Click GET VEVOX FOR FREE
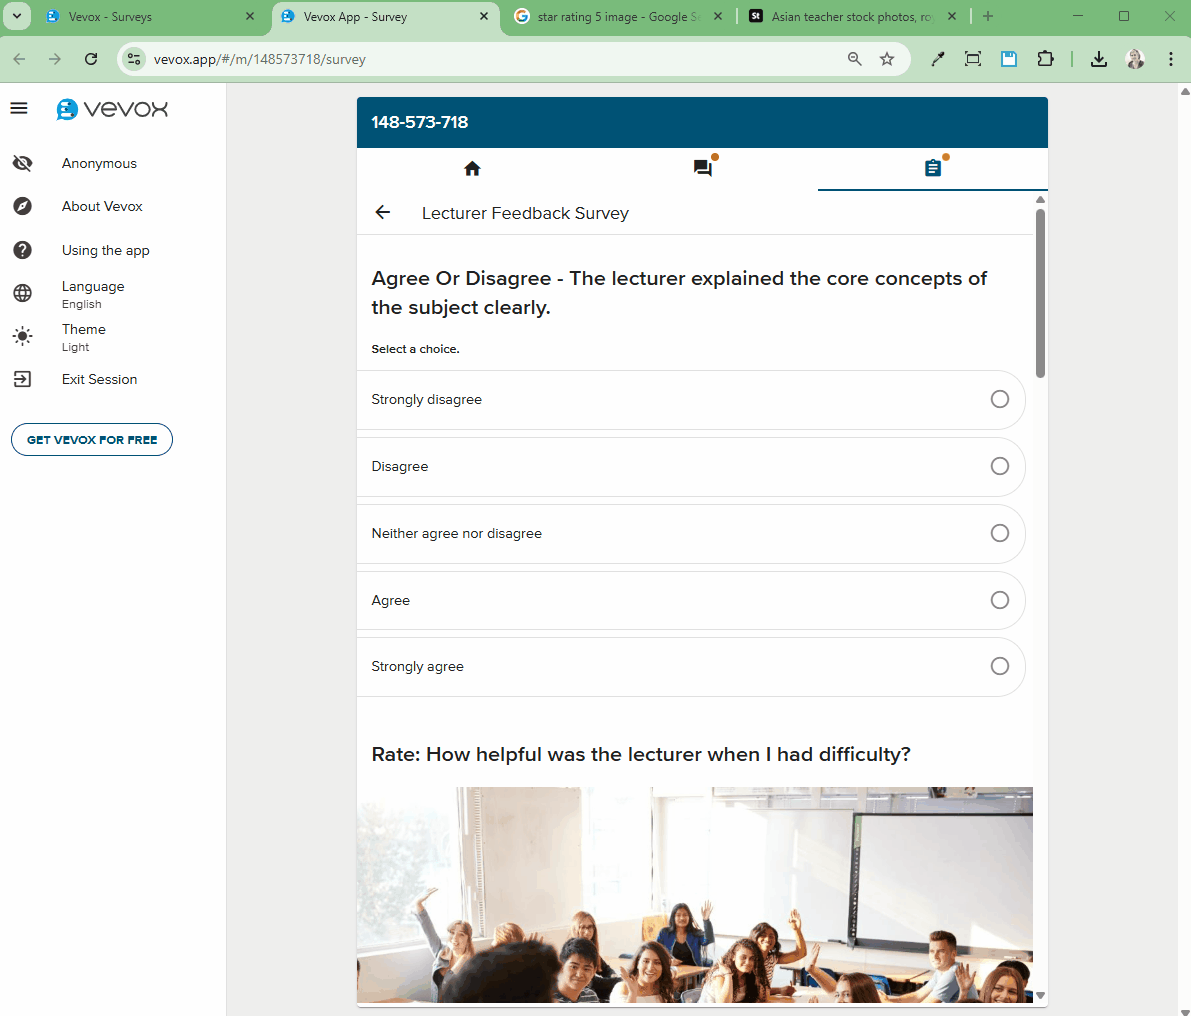This screenshot has width=1191, height=1016. tap(91, 439)
